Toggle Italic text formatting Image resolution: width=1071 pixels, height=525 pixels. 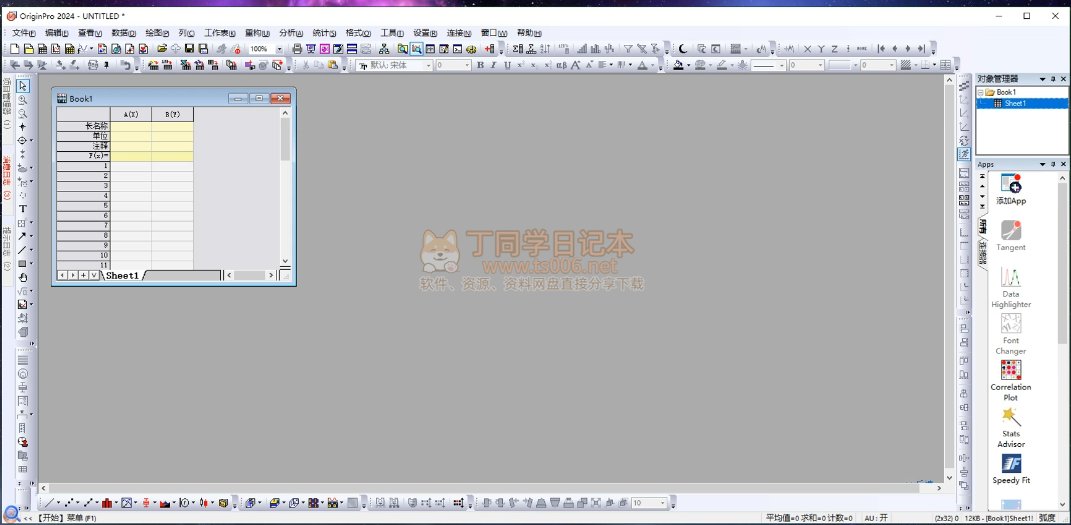[x=493, y=65]
